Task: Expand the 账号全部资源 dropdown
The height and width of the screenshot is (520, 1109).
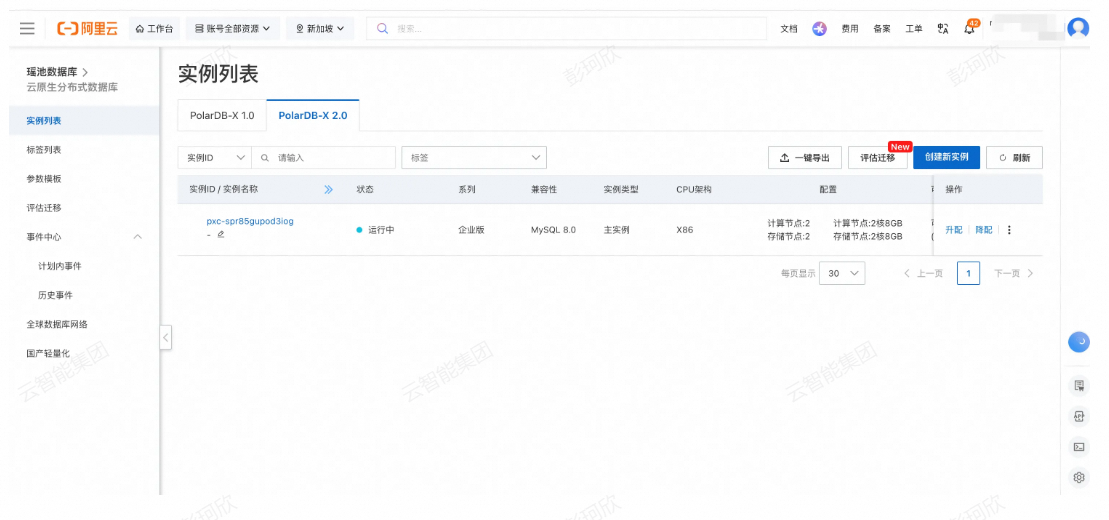Action: (233, 28)
